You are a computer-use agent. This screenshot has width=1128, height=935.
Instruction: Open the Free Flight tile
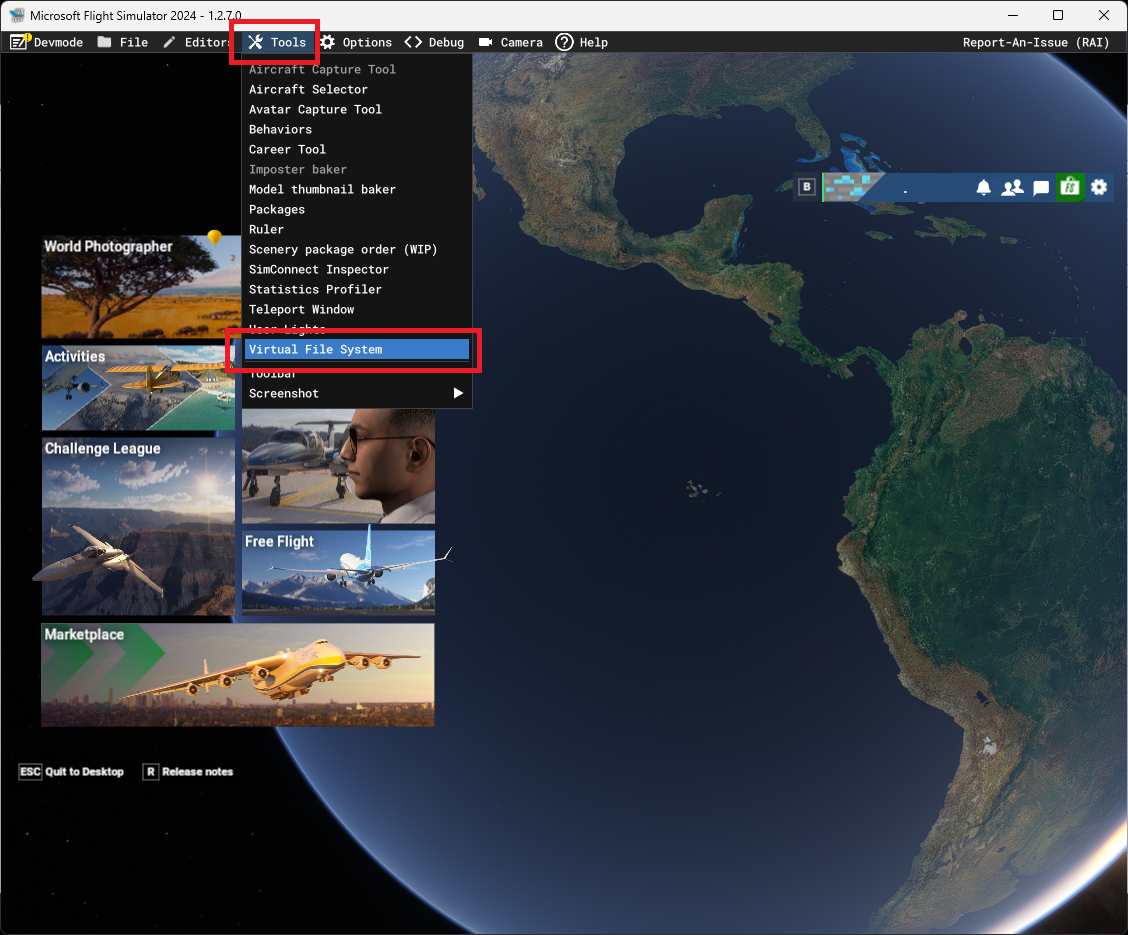pos(338,573)
